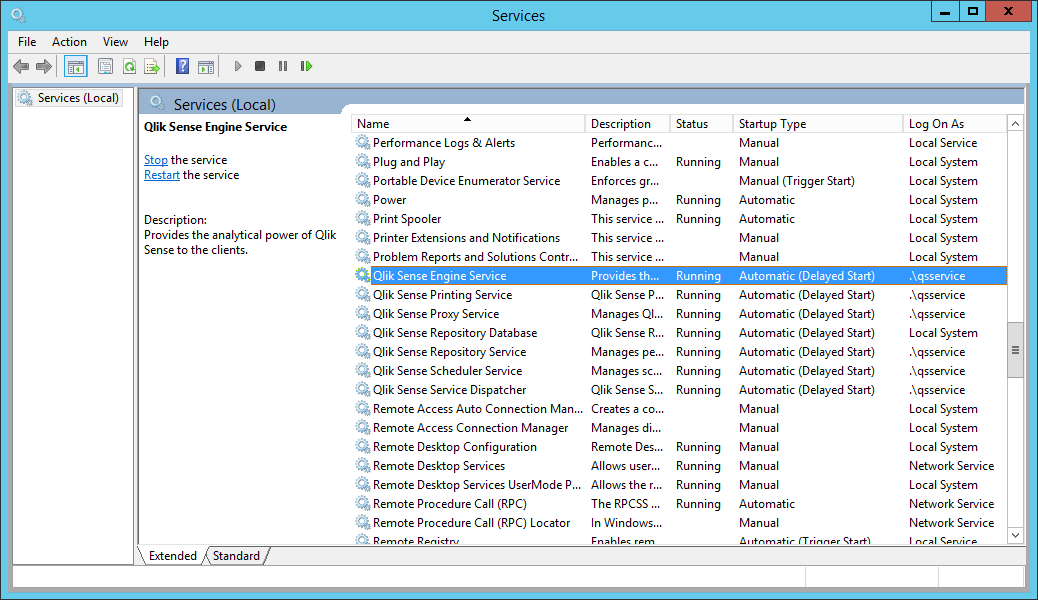Click the Refresh toolbar icon

[129, 67]
